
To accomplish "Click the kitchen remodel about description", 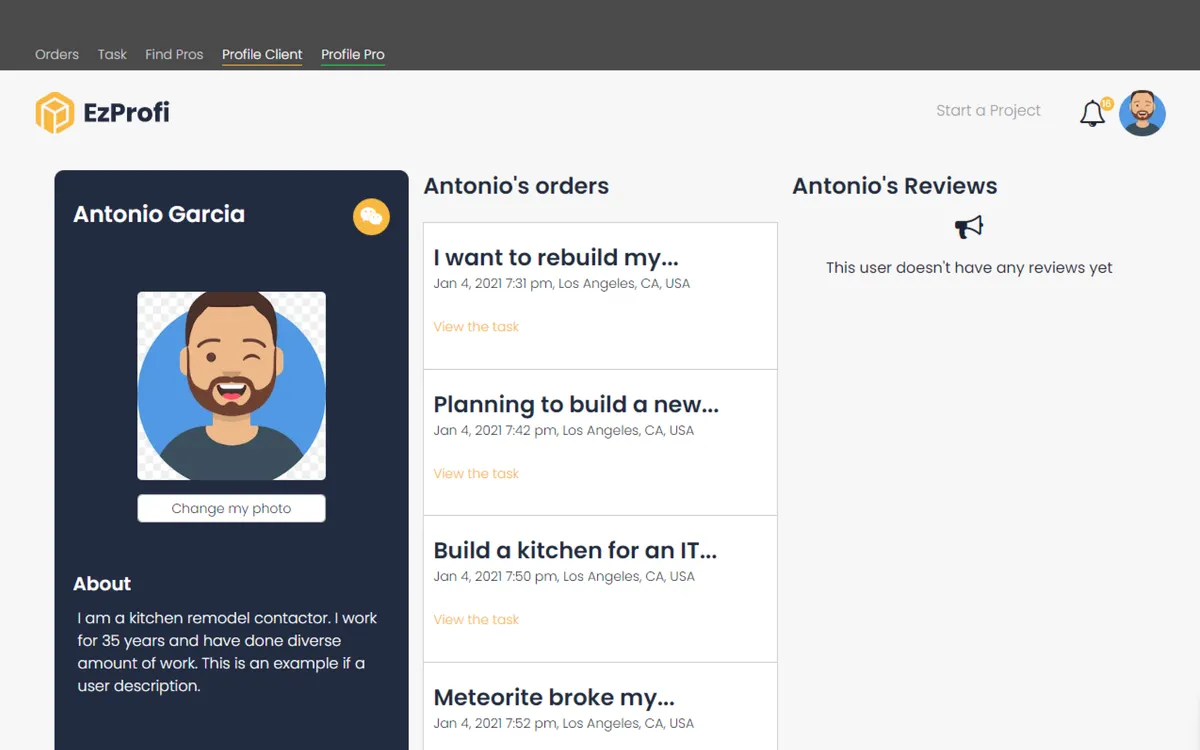I will tap(228, 652).
